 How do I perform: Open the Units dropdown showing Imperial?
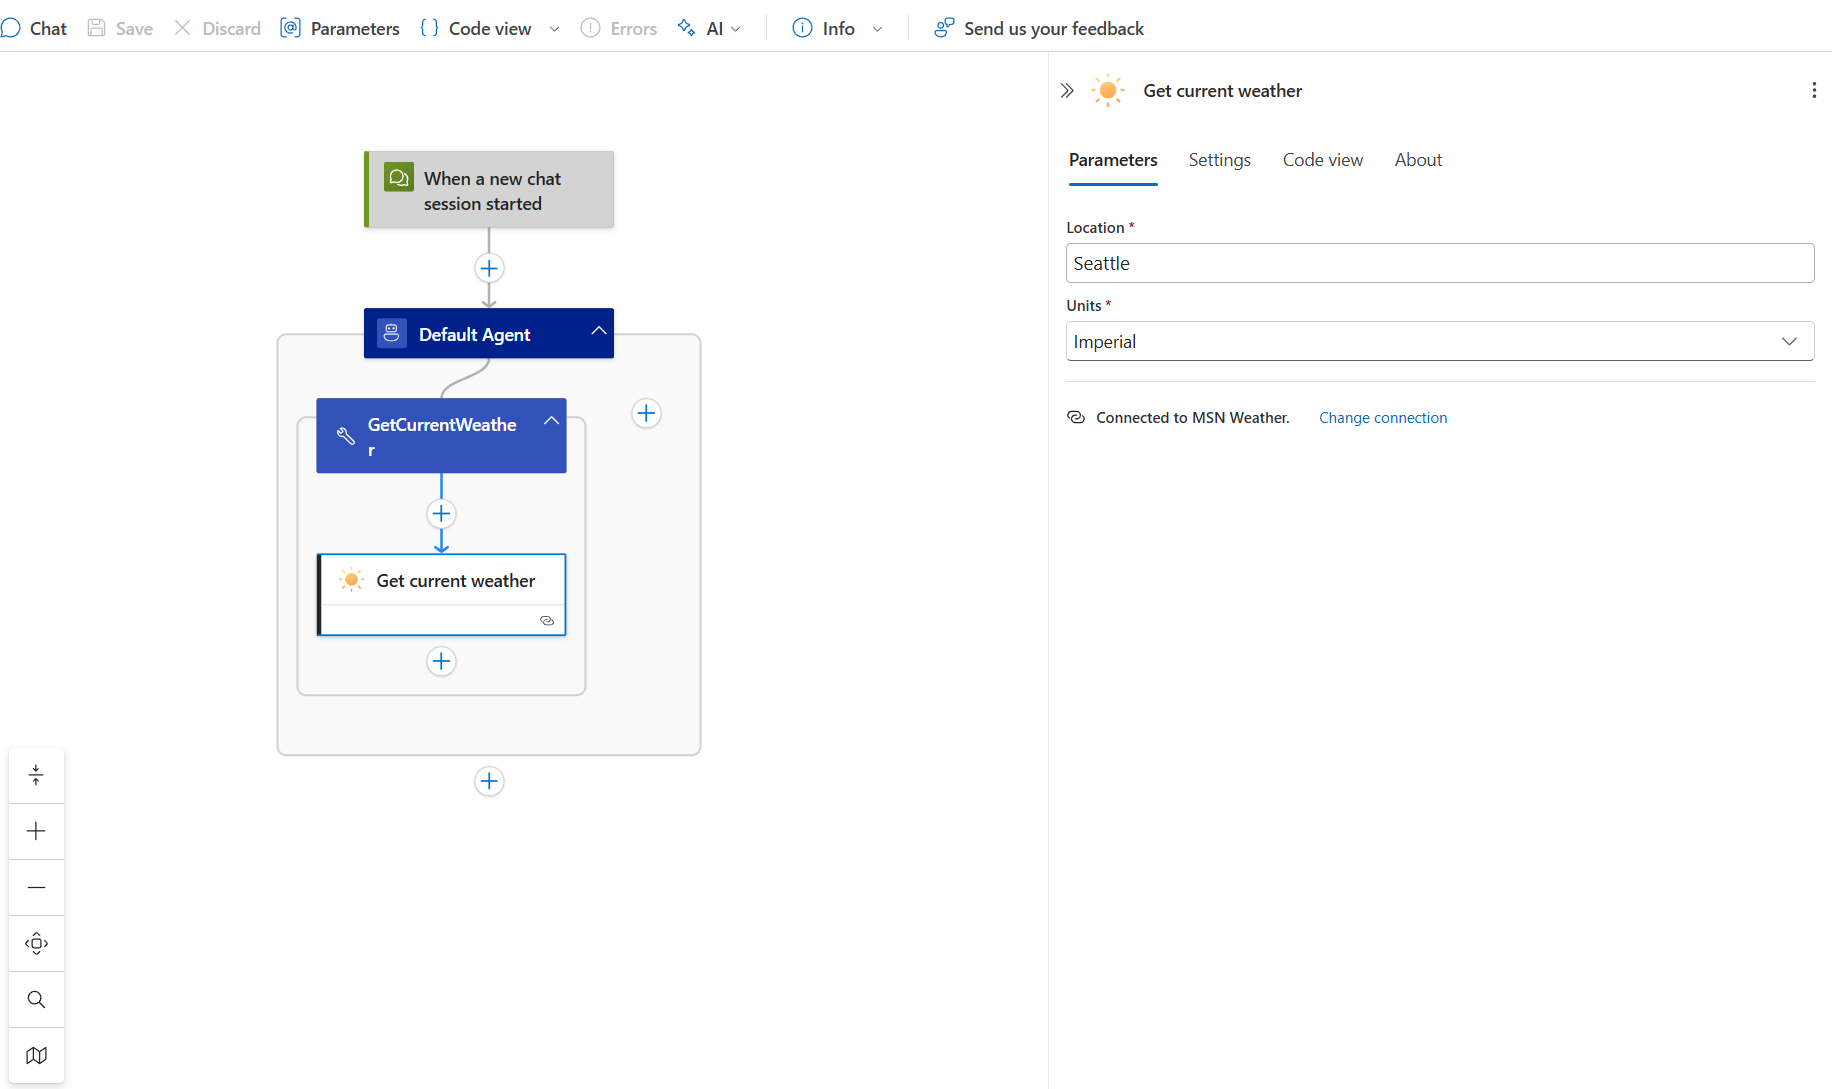click(x=1439, y=341)
